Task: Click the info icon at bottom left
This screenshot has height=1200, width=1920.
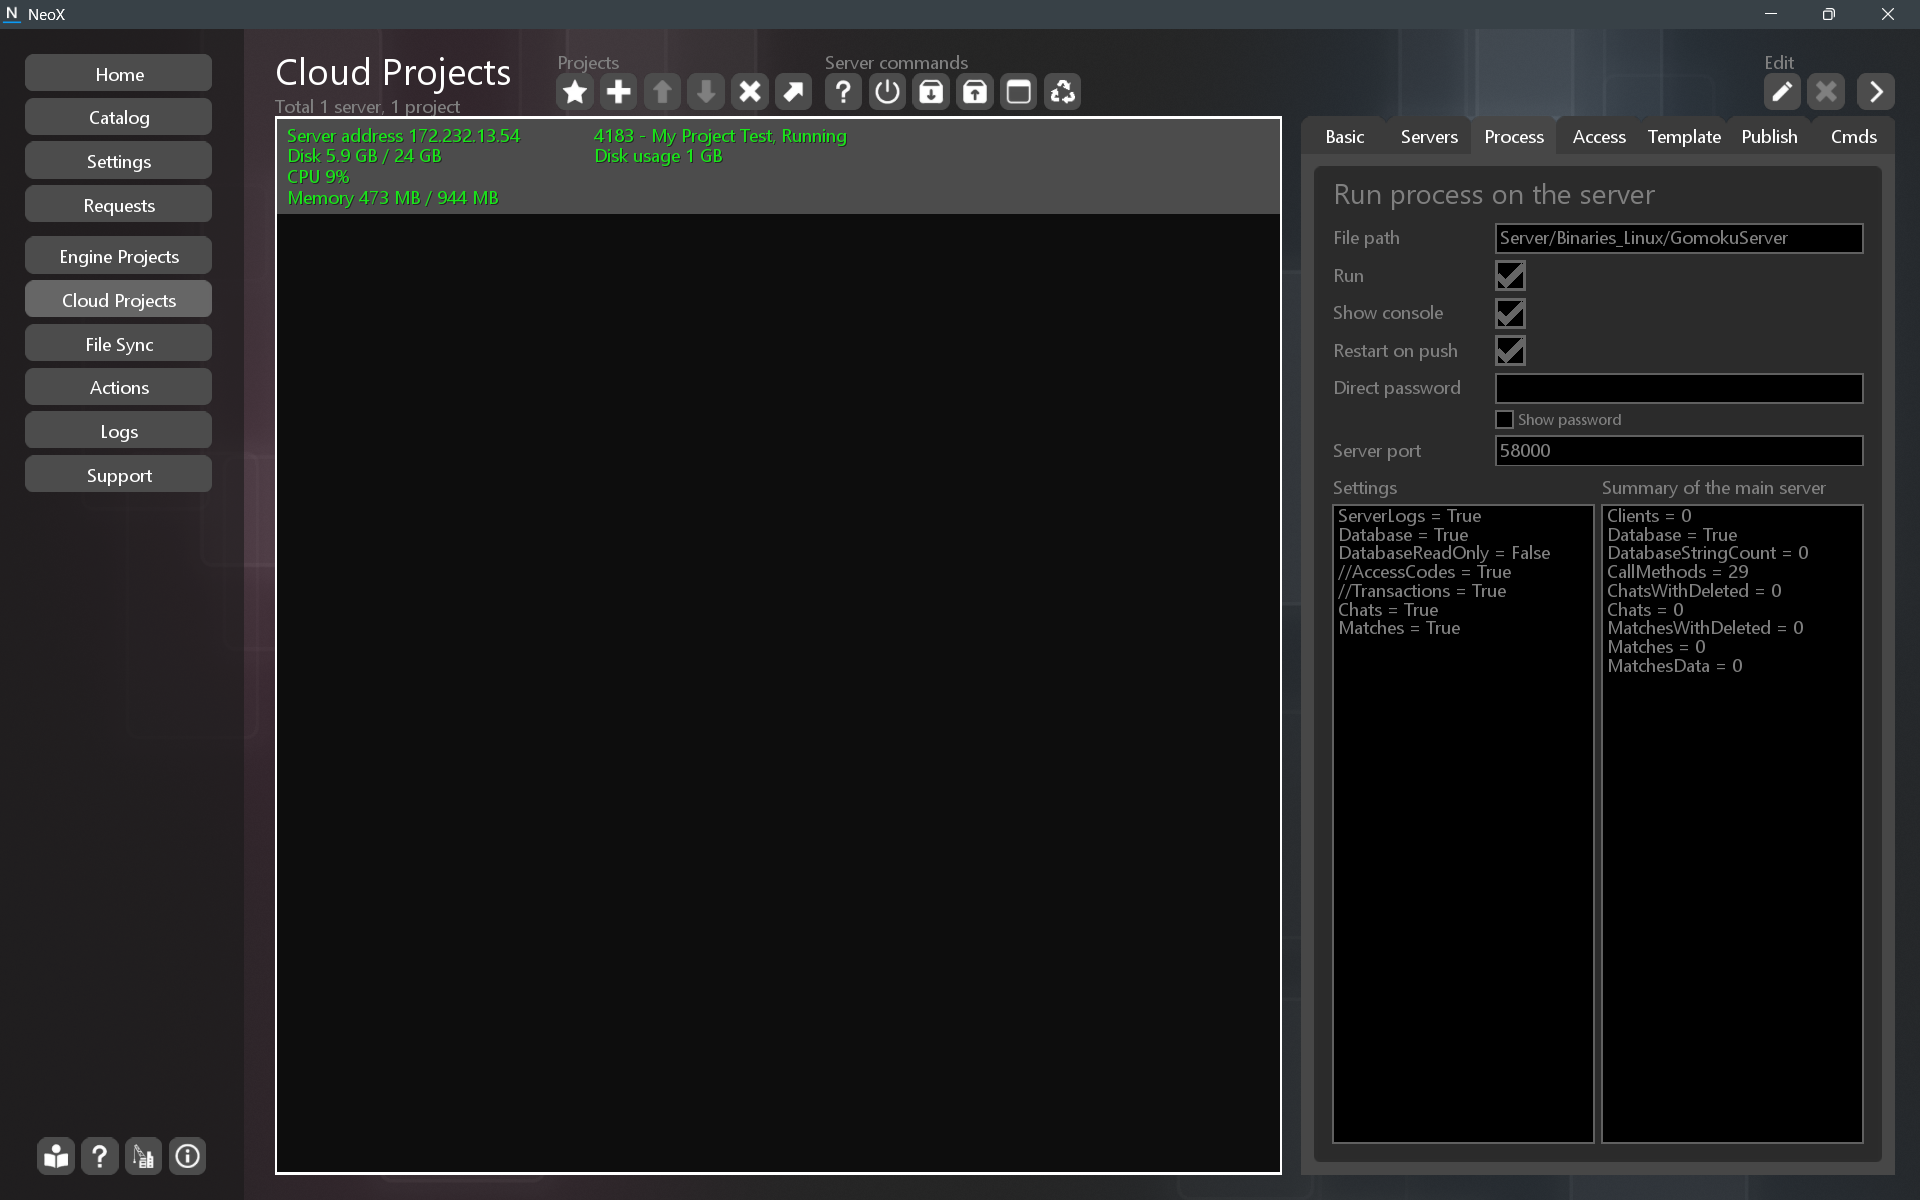Action: [187, 1157]
